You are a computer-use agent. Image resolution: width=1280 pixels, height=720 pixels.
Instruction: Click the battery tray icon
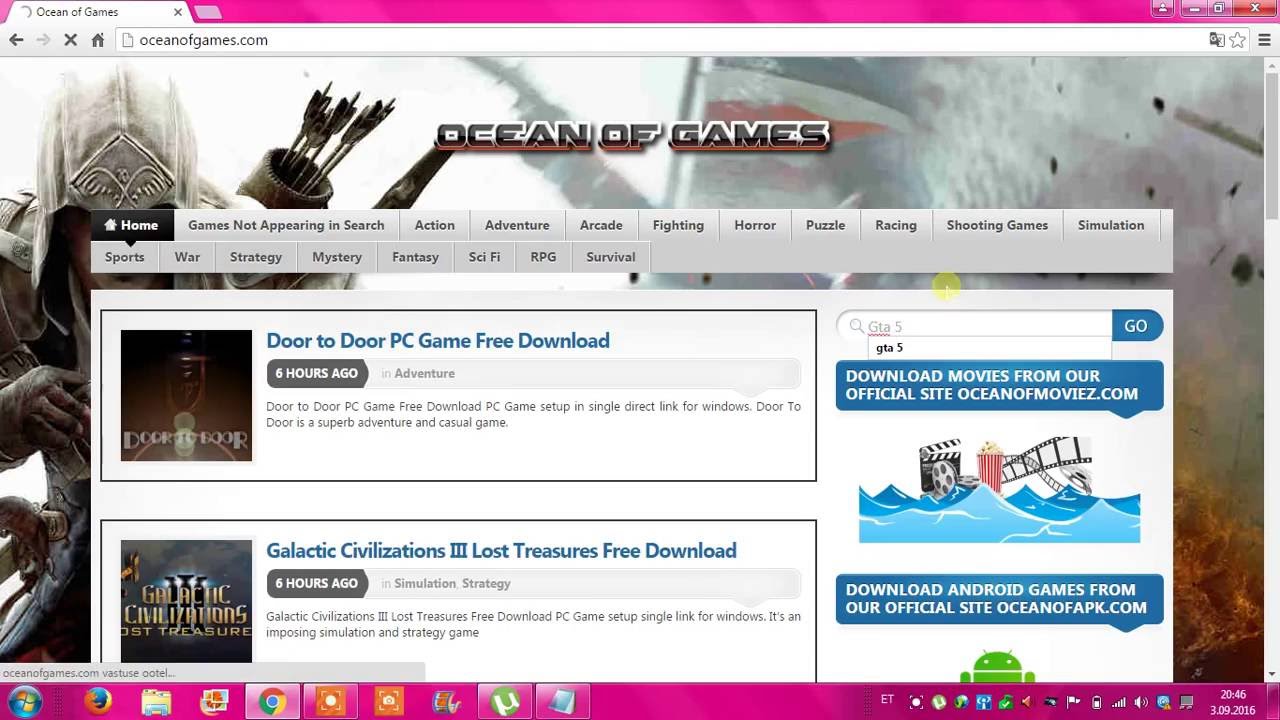pos(1097,702)
